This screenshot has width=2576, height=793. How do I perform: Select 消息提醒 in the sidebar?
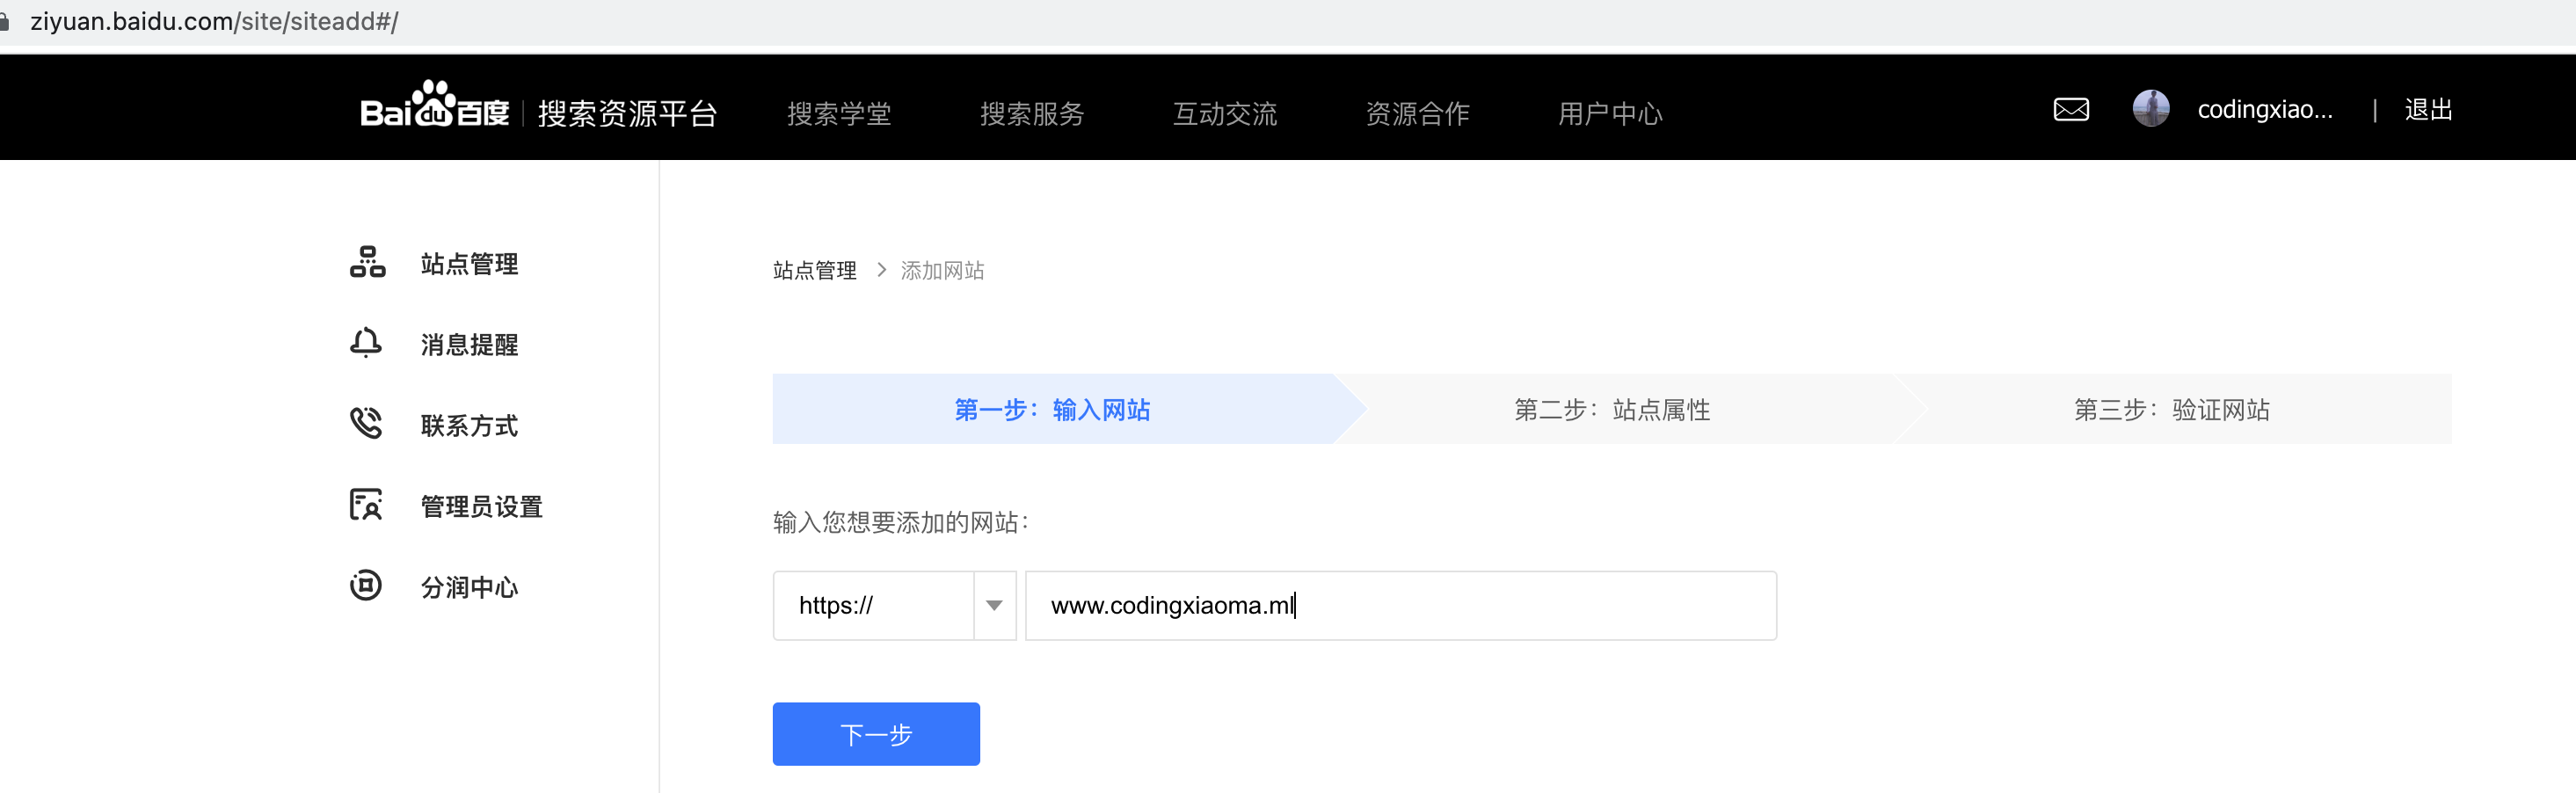pyautogui.click(x=469, y=344)
